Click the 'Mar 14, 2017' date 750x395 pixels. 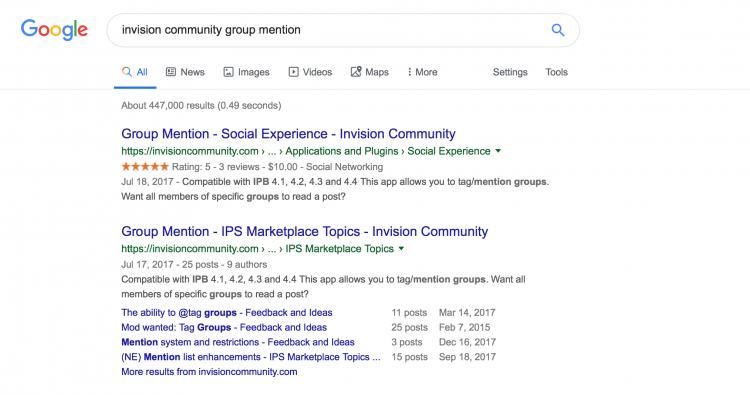pyautogui.click(x=467, y=313)
